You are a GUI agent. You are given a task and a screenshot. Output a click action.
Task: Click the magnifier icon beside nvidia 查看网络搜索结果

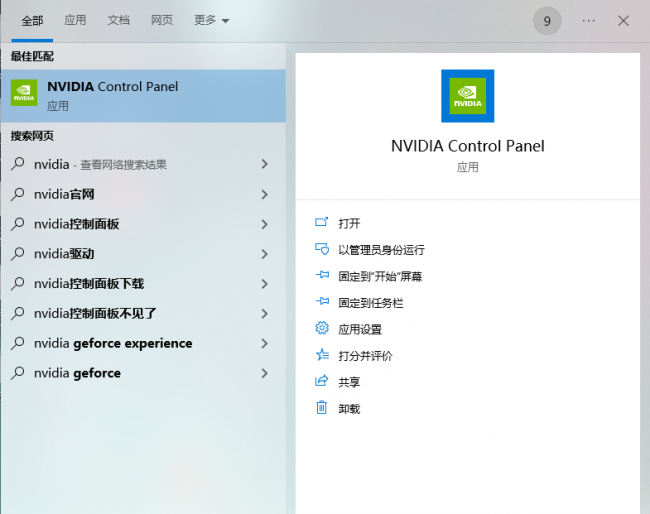[18, 164]
